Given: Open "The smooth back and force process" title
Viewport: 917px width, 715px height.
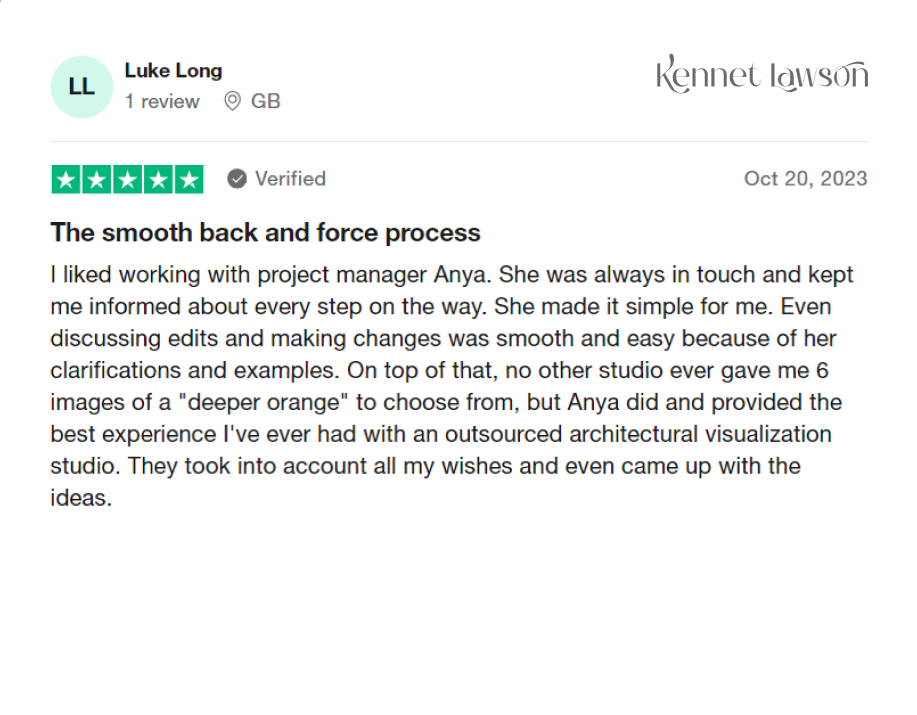Looking at the screenshot, I should click(265, 233).
